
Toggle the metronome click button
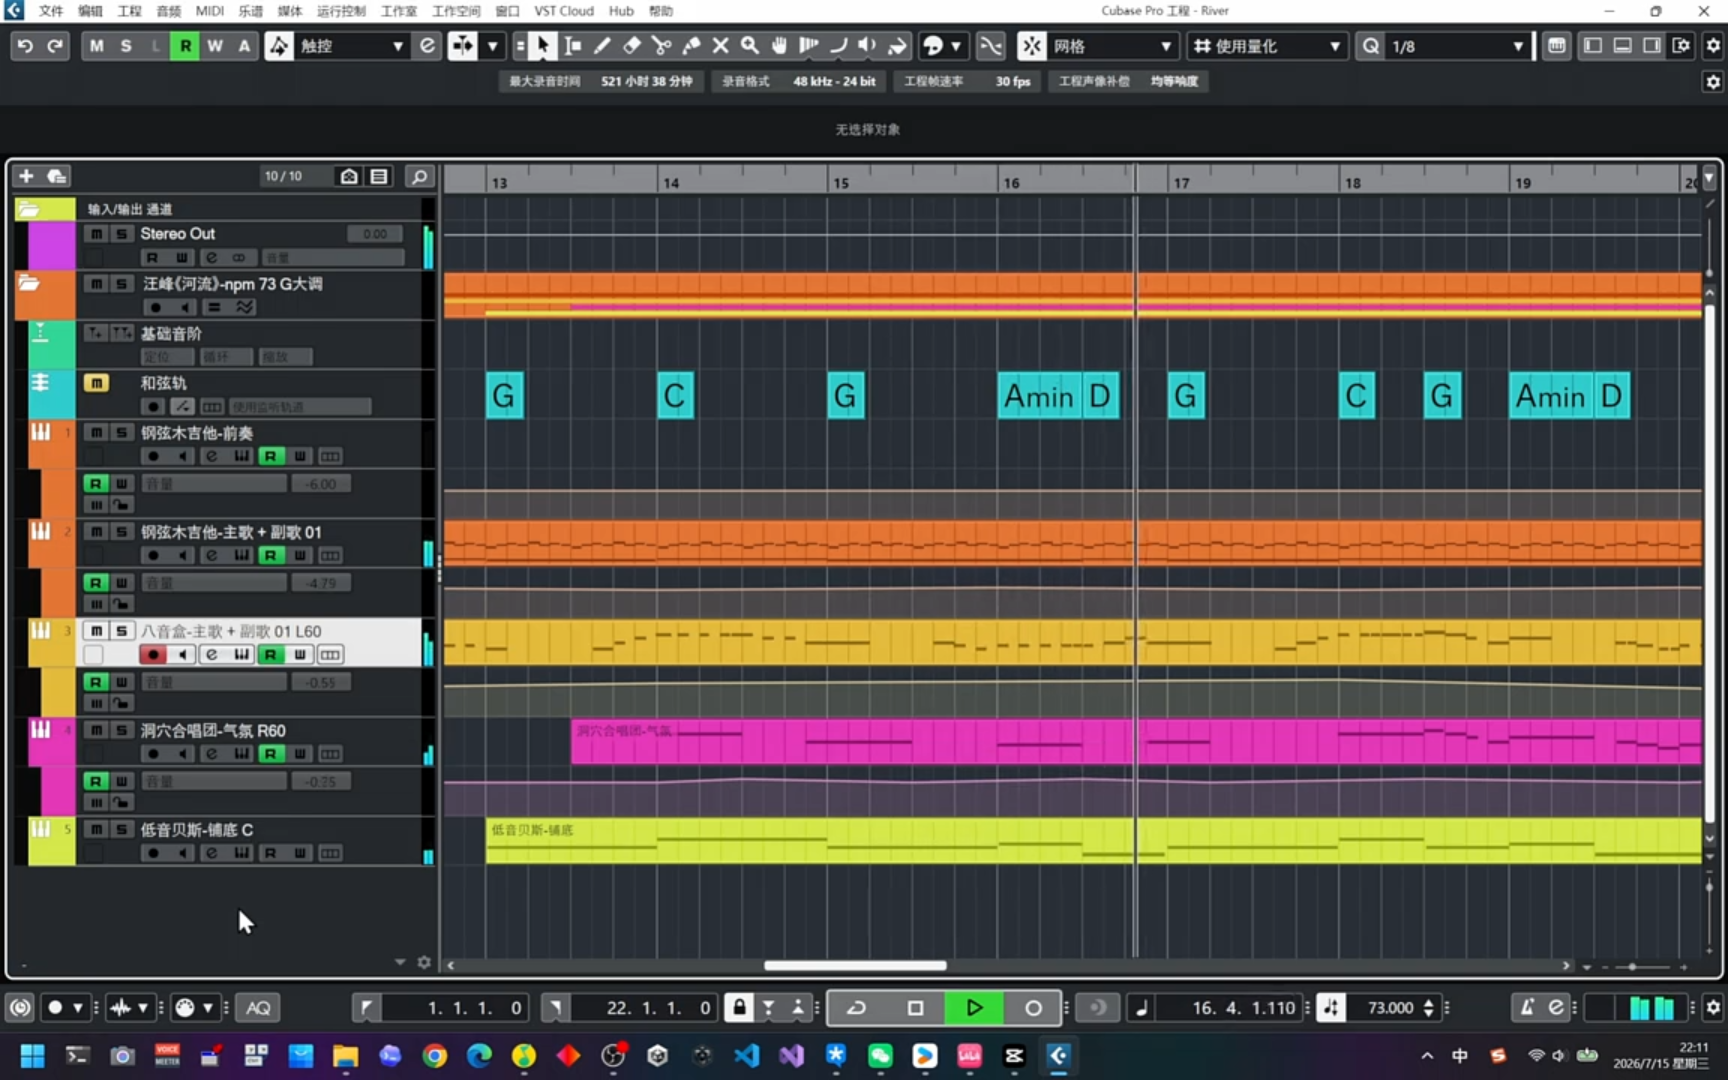click(1526, 1008)
